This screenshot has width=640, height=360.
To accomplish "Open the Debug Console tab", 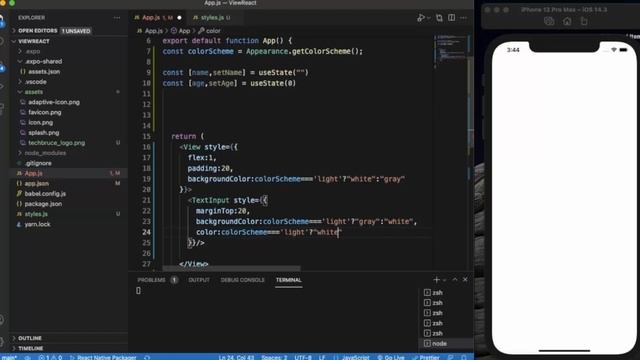I will [242, 280].
